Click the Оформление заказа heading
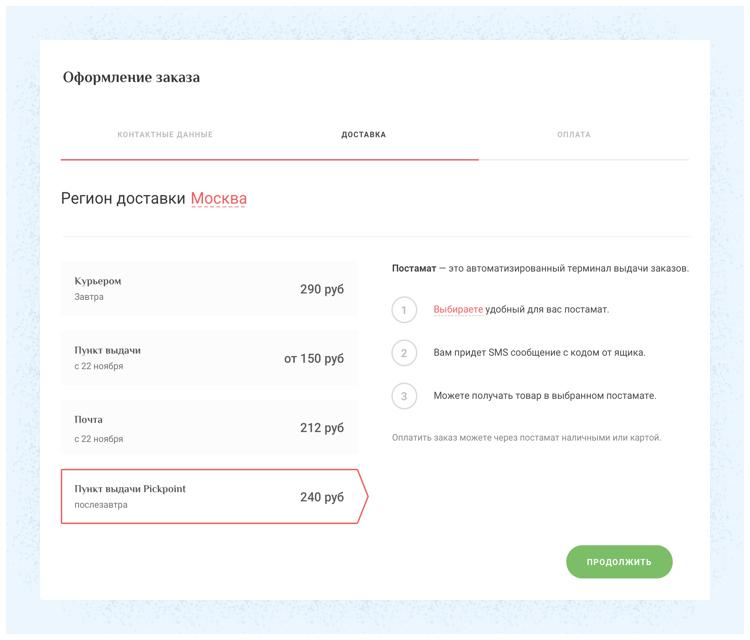This screenshot has width=750, height=640. pos(131,77)
